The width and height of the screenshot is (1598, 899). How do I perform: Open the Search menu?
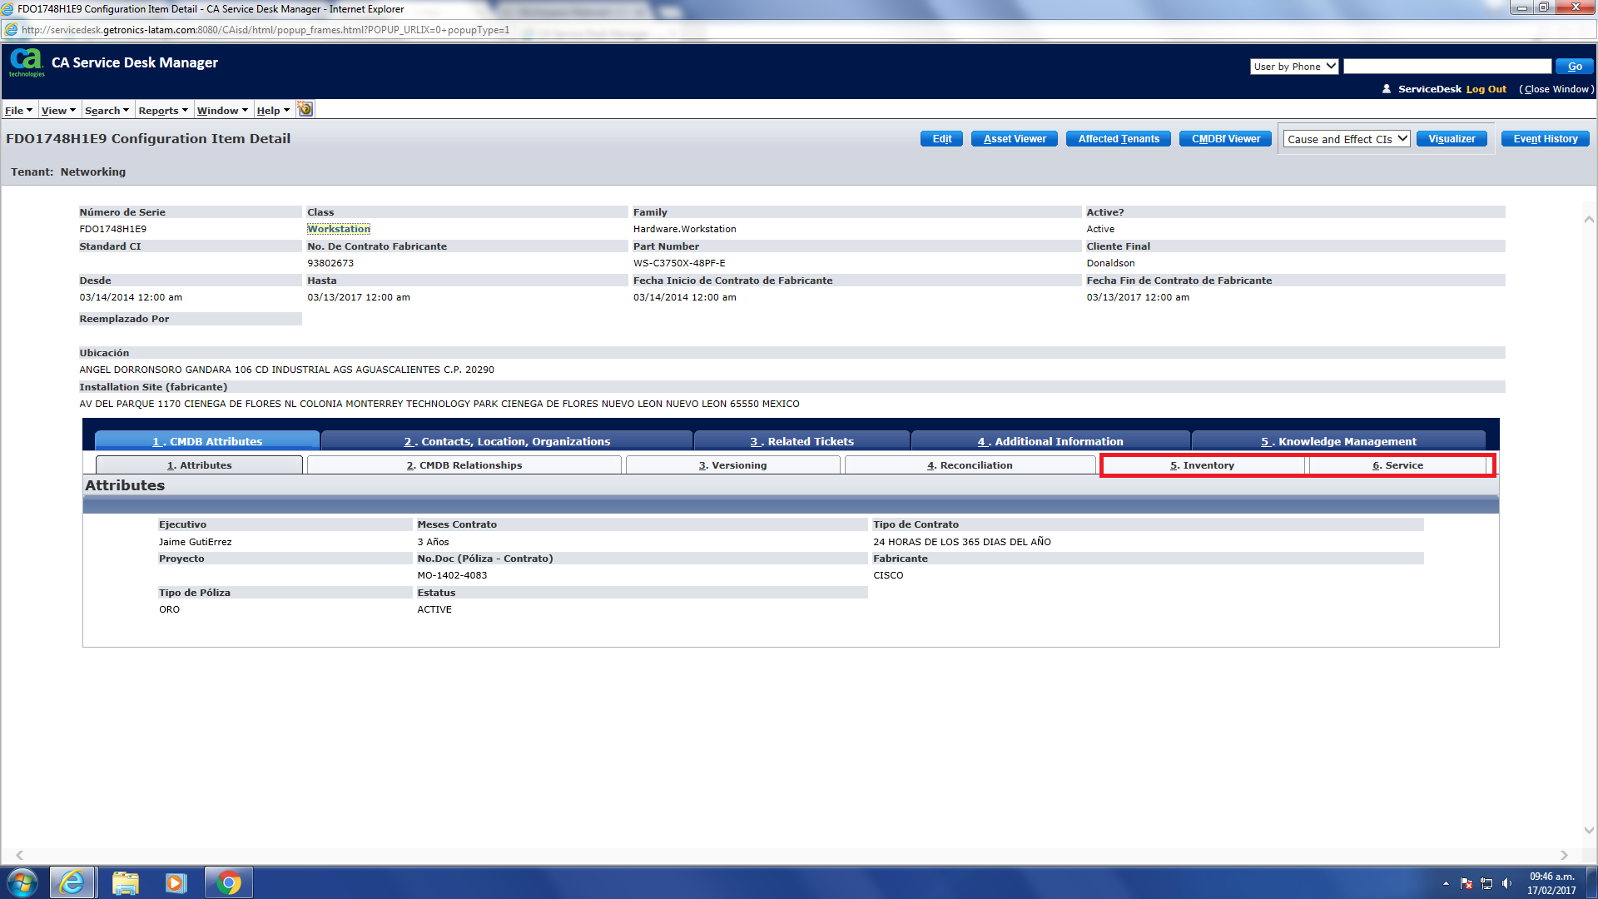click(107, 110)
